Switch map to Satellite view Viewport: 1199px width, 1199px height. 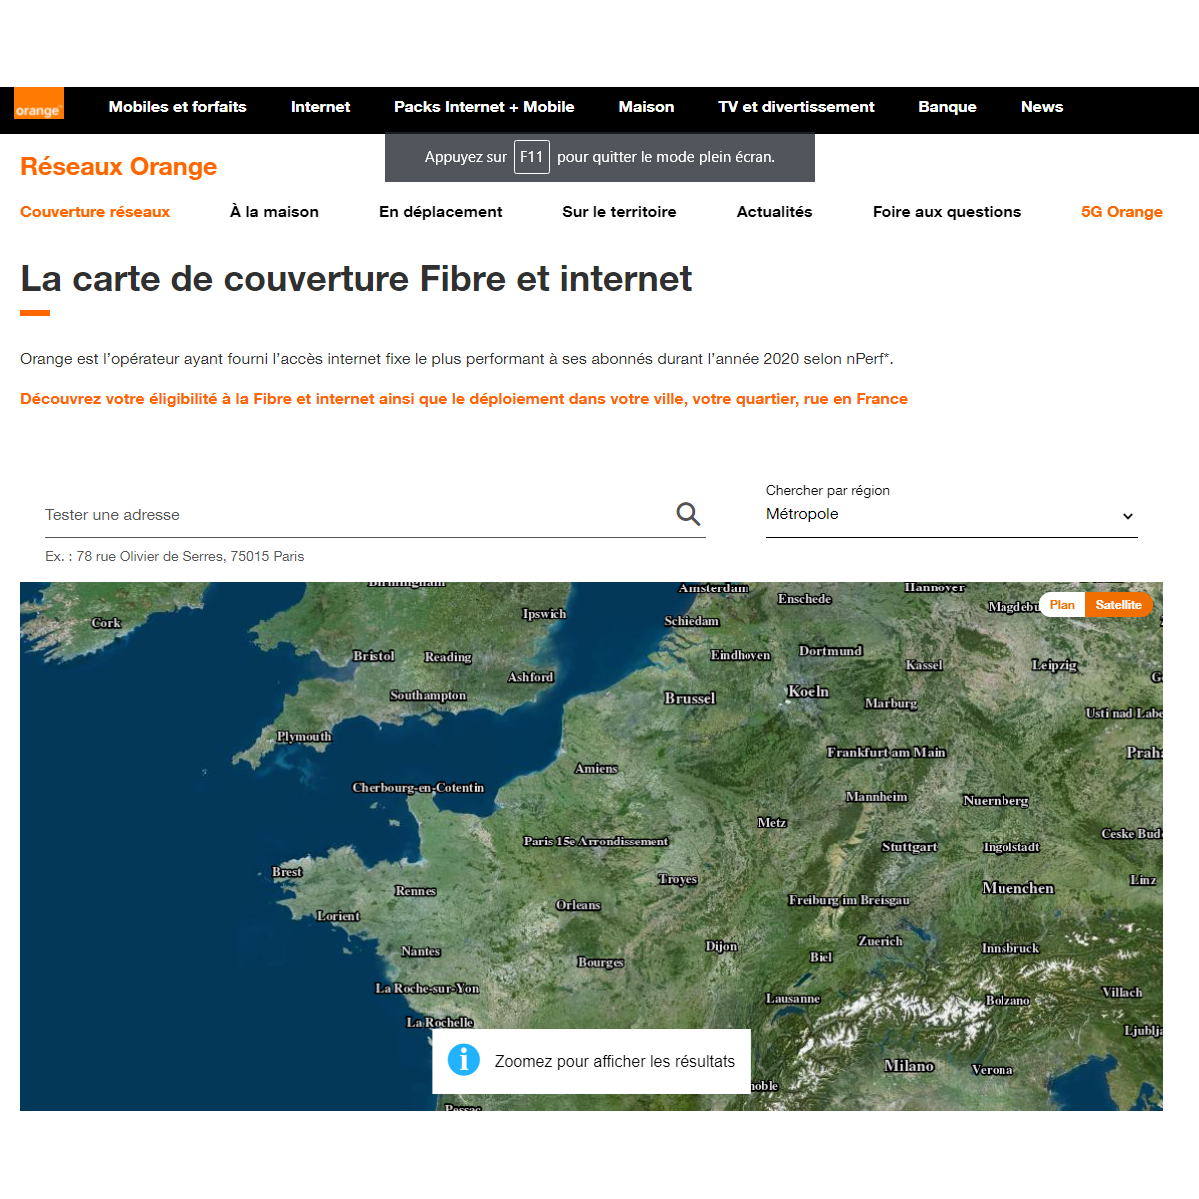pyautogui.click(x=1118, y=605)
